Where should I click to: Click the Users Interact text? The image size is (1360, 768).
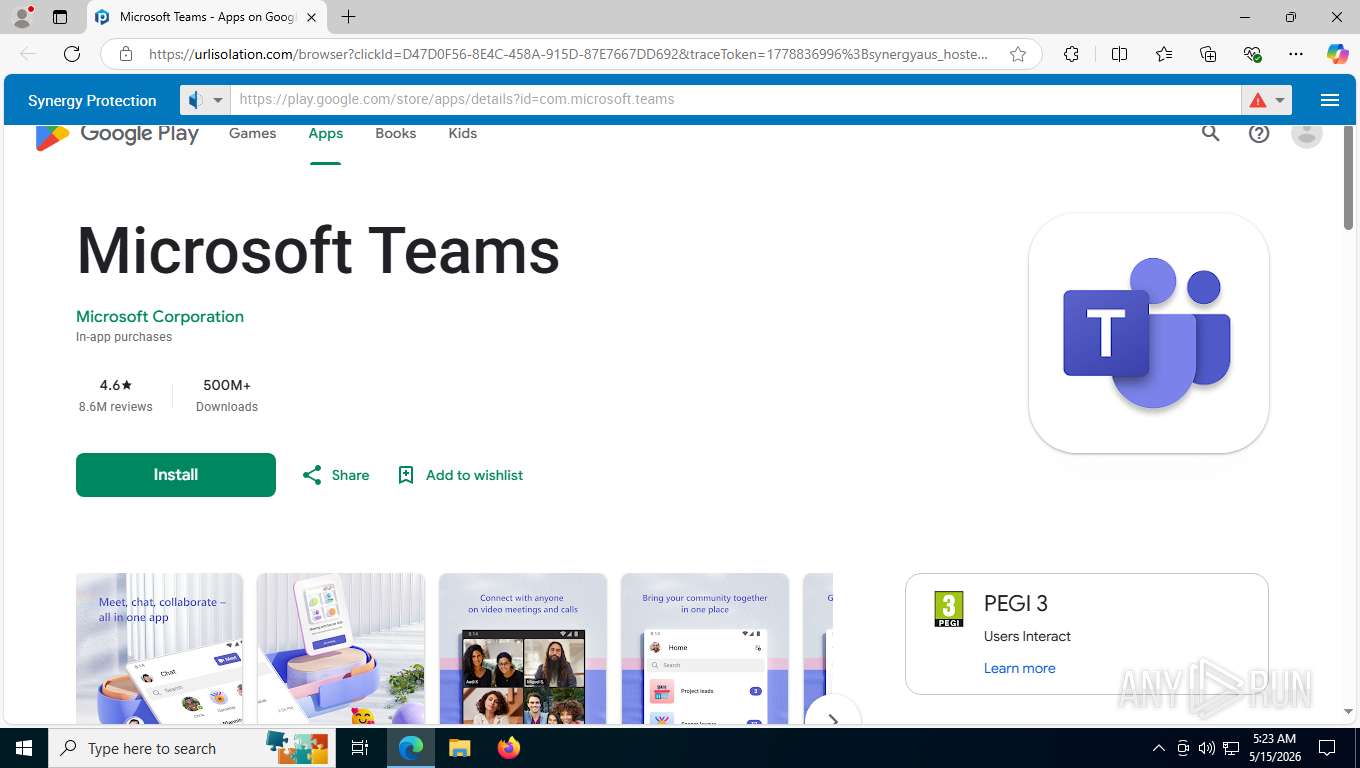1027,636
